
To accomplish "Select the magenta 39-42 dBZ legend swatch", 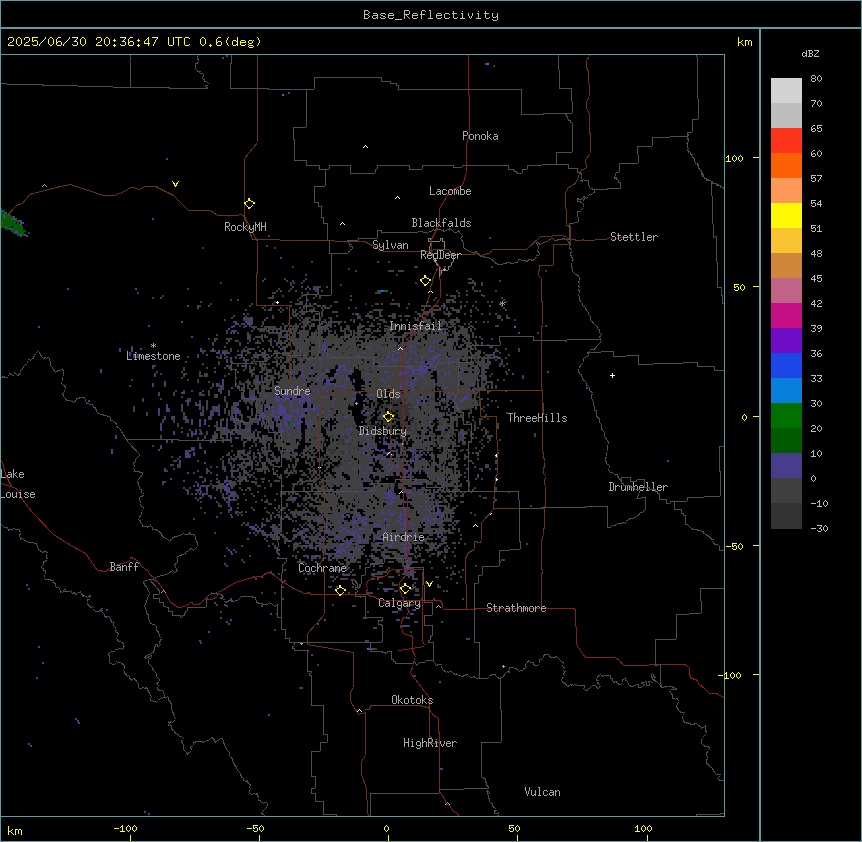I will pos(786,315).
